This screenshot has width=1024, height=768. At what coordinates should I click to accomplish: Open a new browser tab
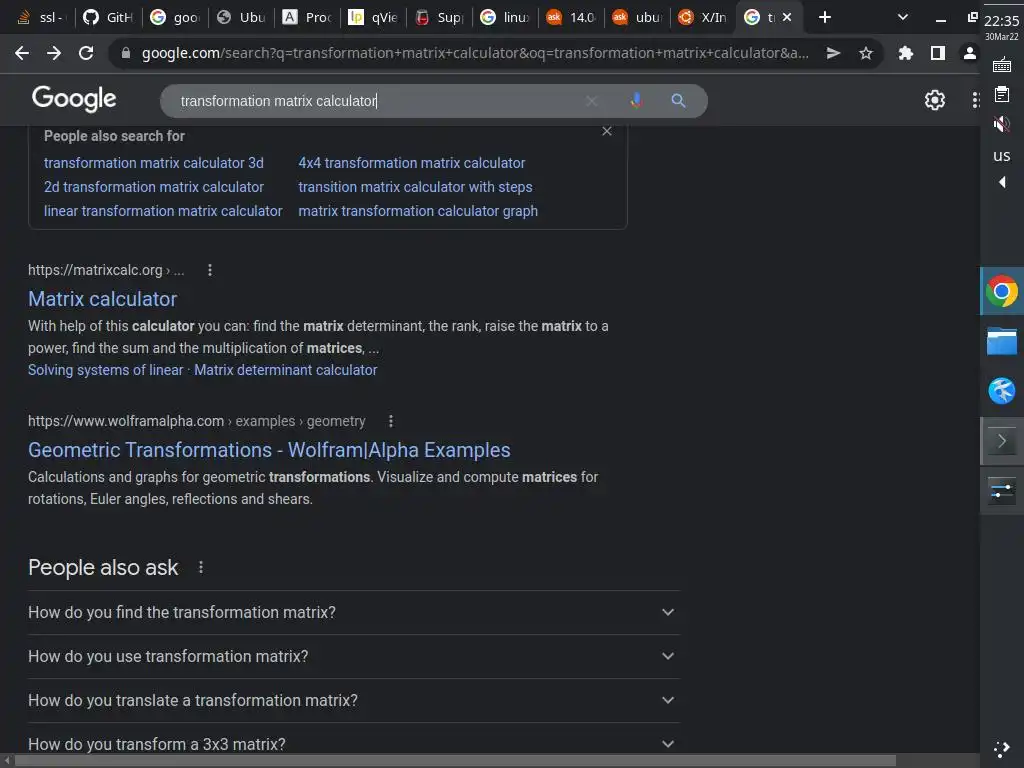pyautogui.click(x=825, y=17)
